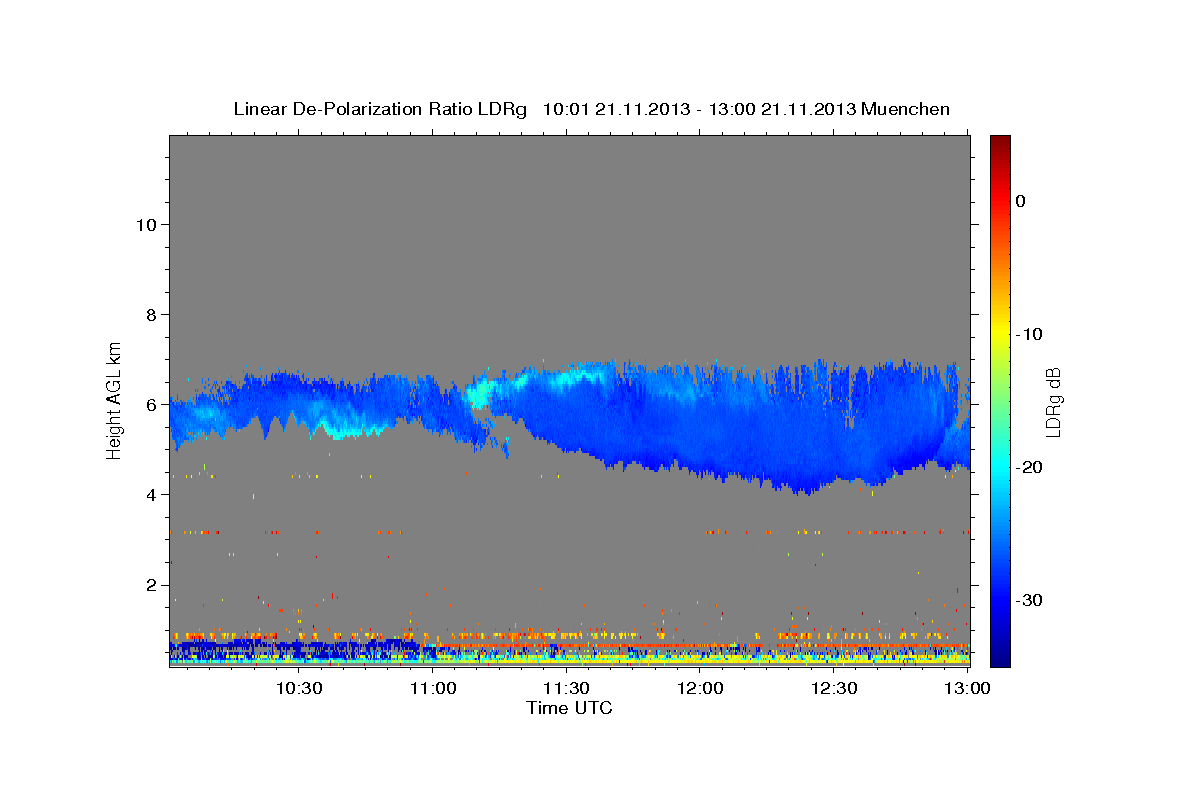Click the '11:30' time tick label
1200x800 pixels.
566,689
